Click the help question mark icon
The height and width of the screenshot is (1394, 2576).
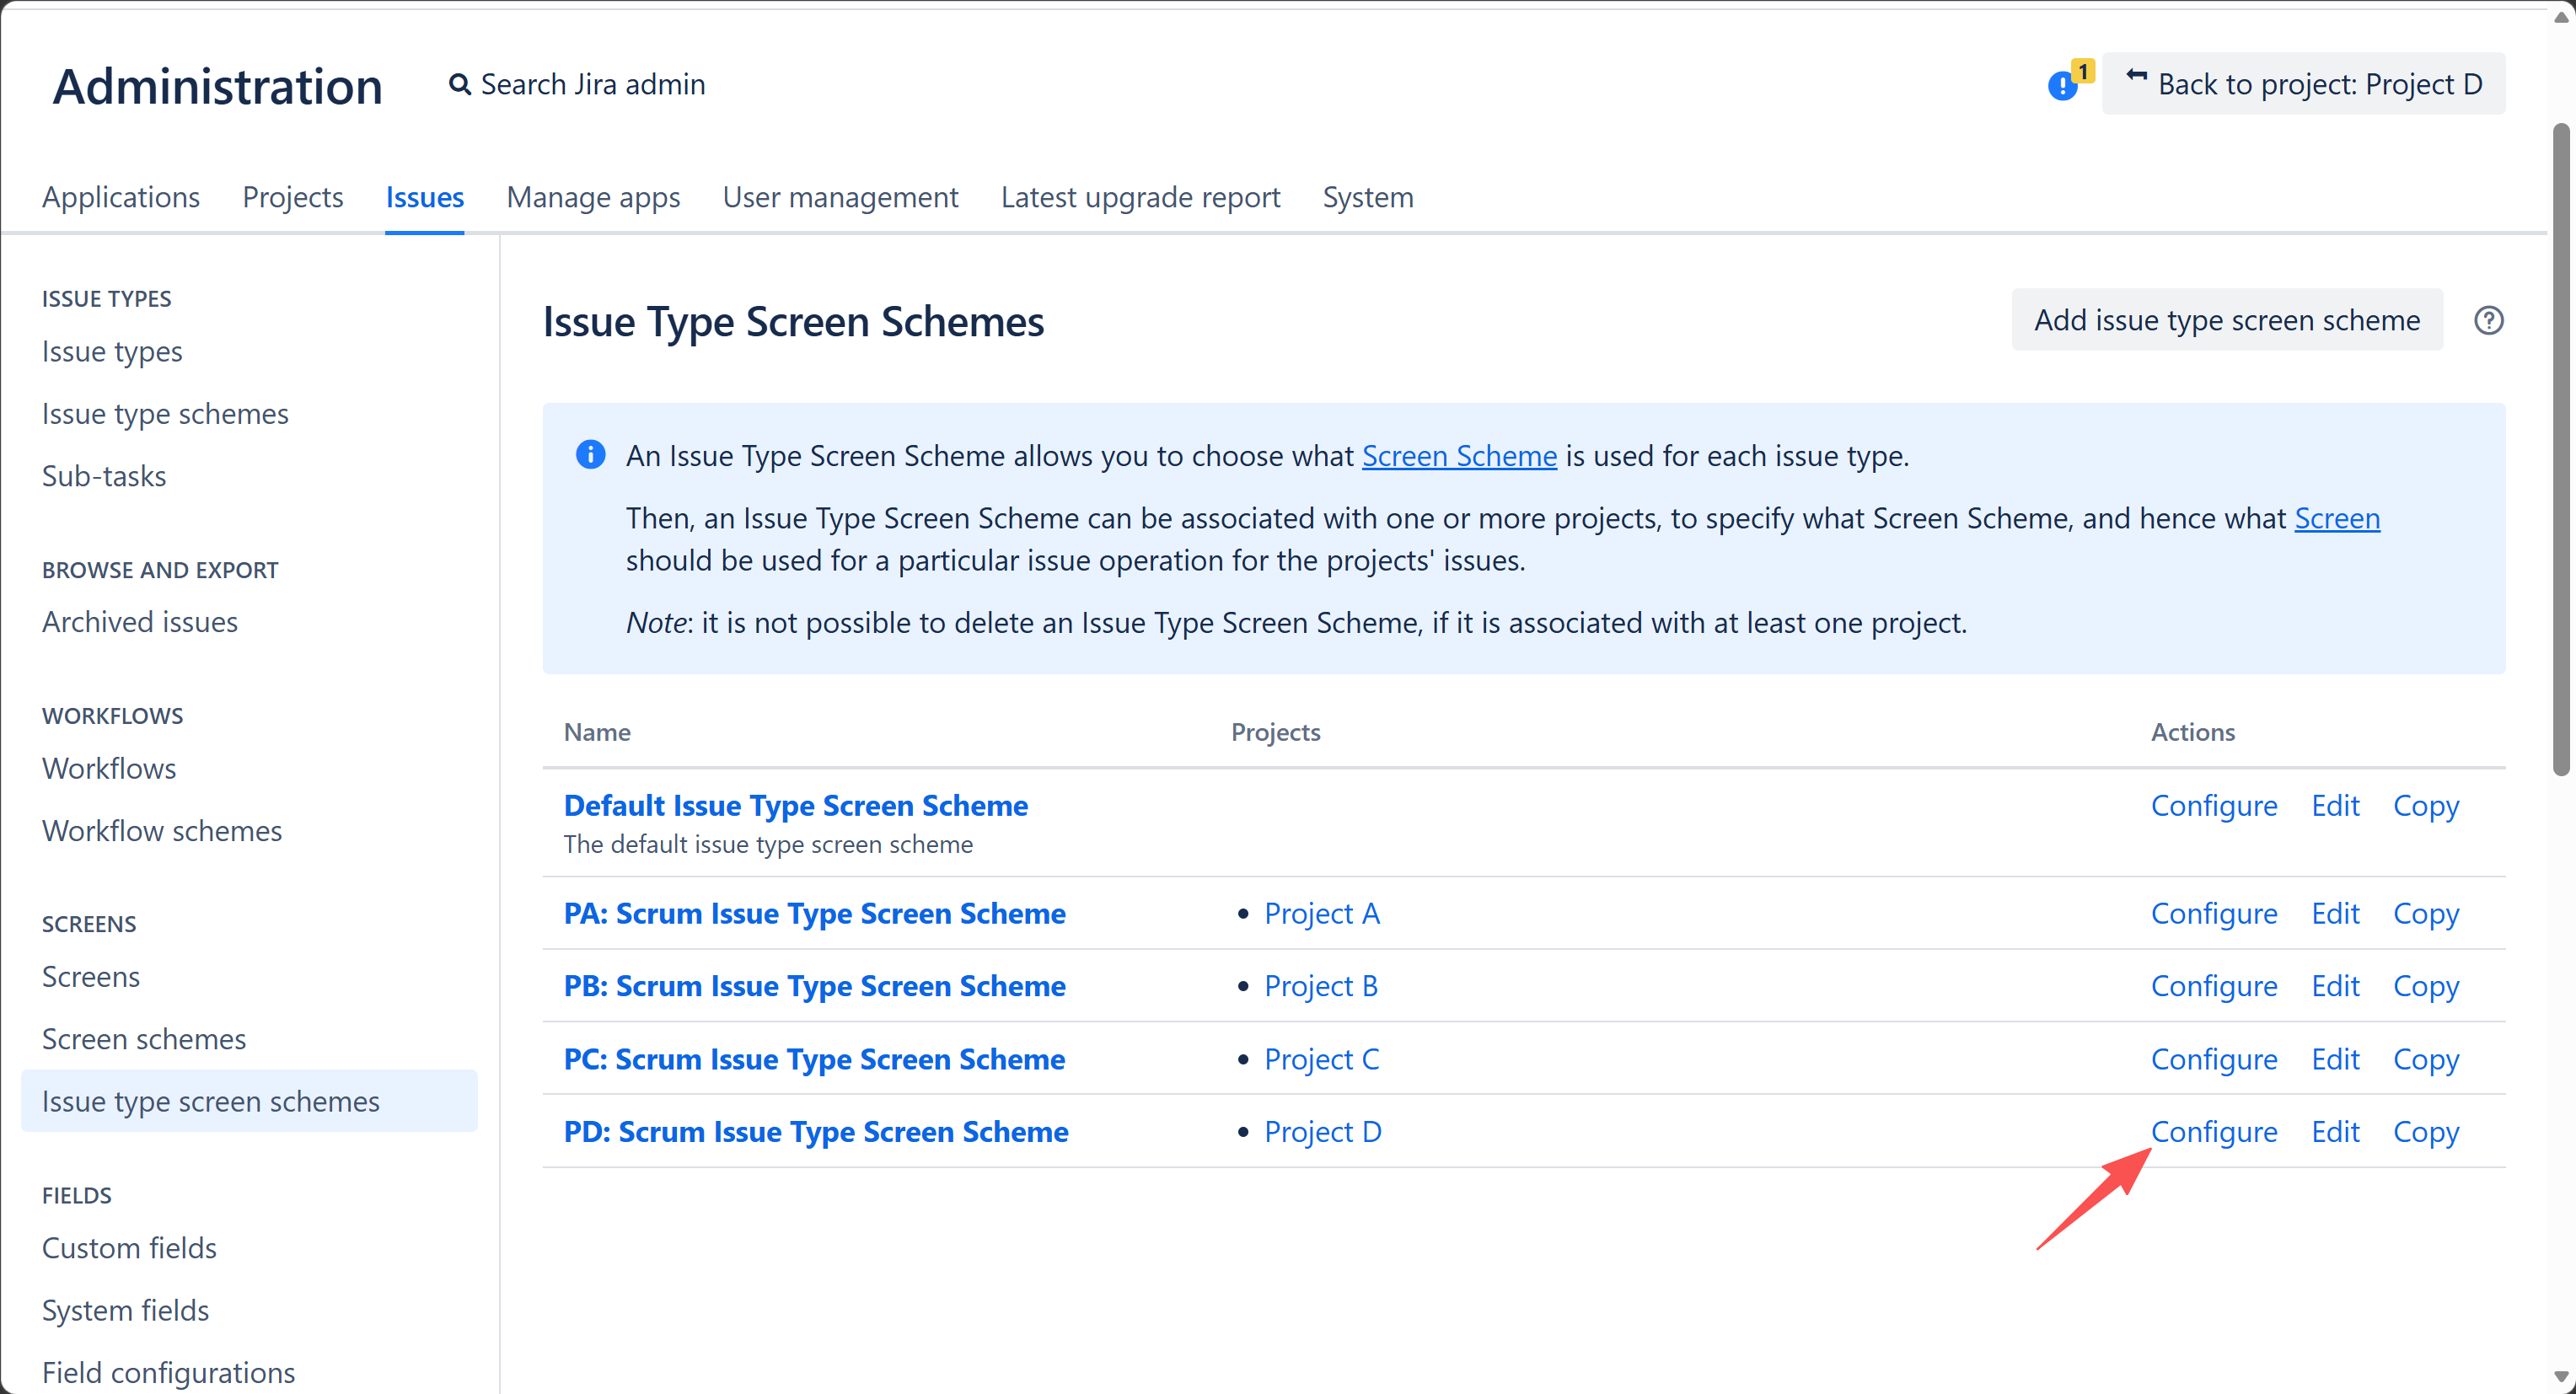(x=2488, y=320)
